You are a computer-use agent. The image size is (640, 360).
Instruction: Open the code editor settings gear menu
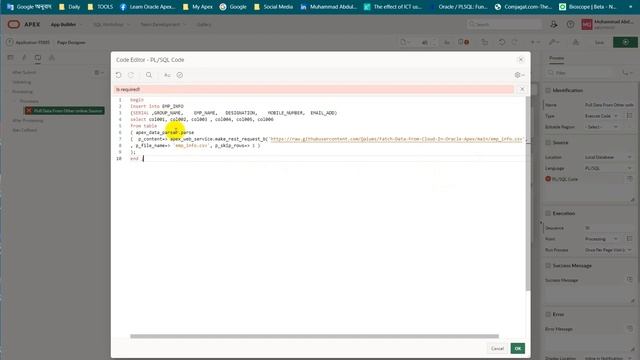519,75
